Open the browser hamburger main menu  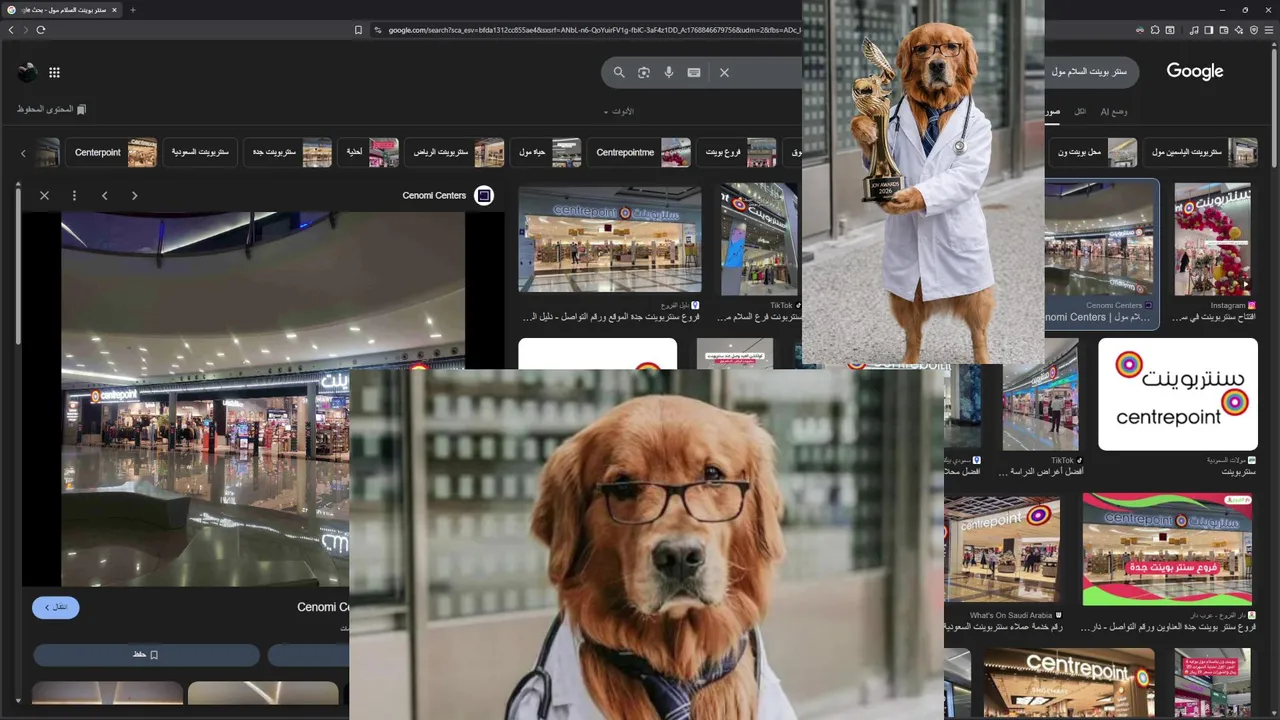1270,30
